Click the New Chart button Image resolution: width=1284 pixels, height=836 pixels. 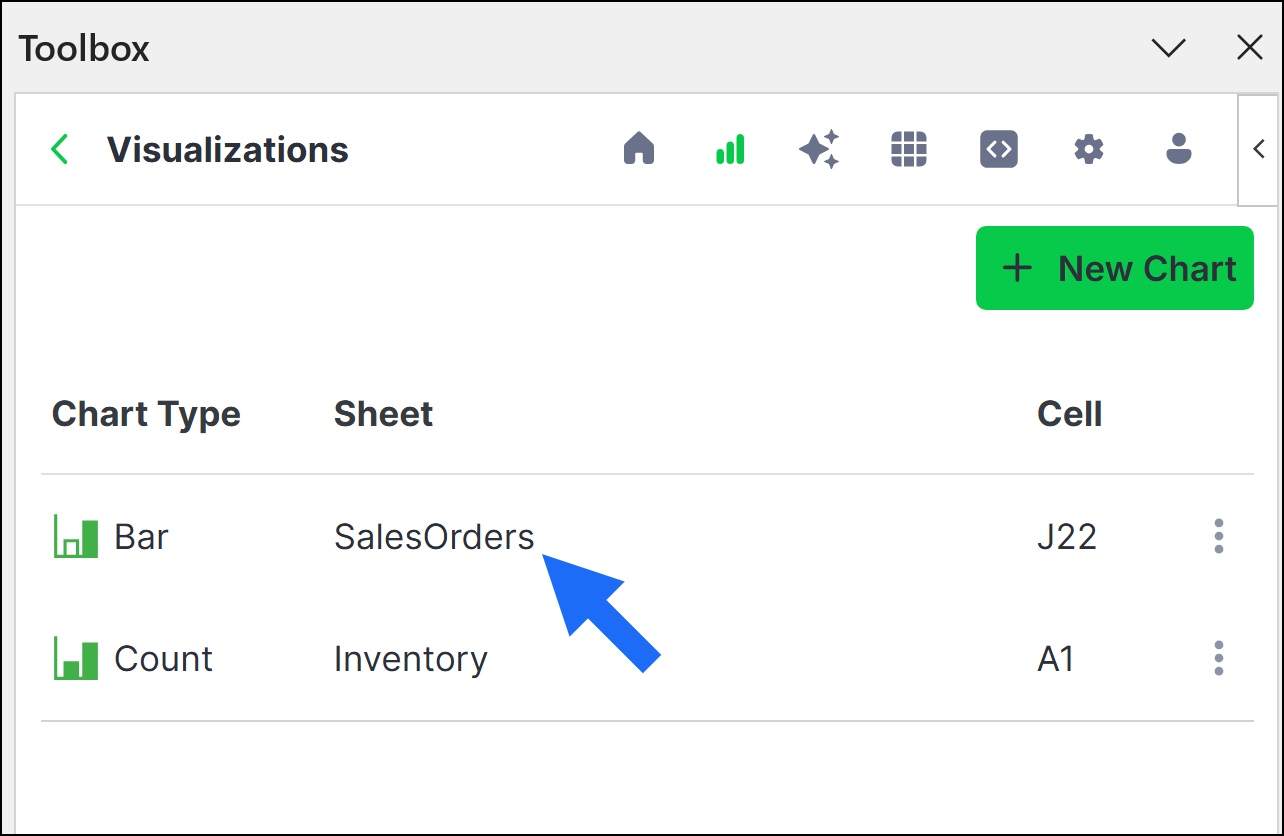(1114, 268)
